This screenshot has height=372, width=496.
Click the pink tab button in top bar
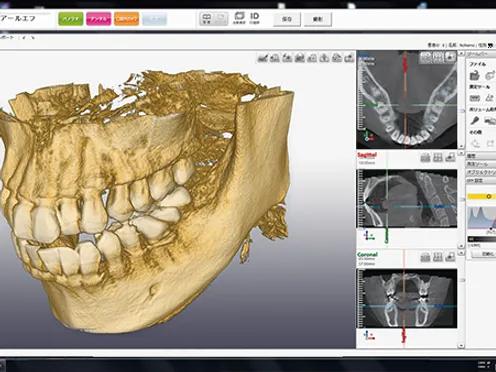(98, 19)
